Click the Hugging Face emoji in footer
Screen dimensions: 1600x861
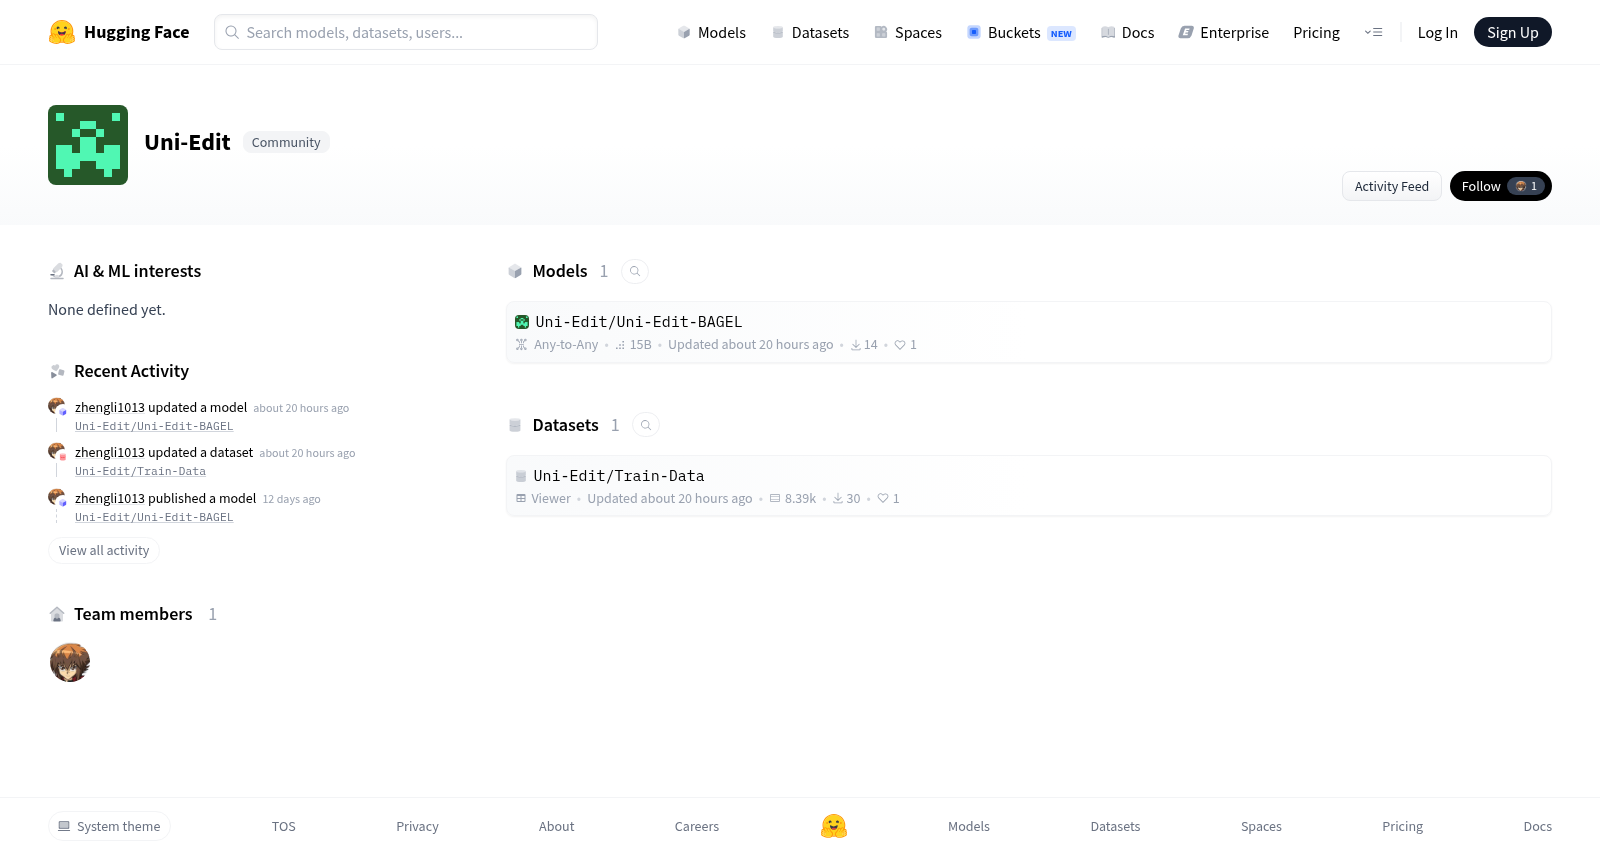click(834, 826)
